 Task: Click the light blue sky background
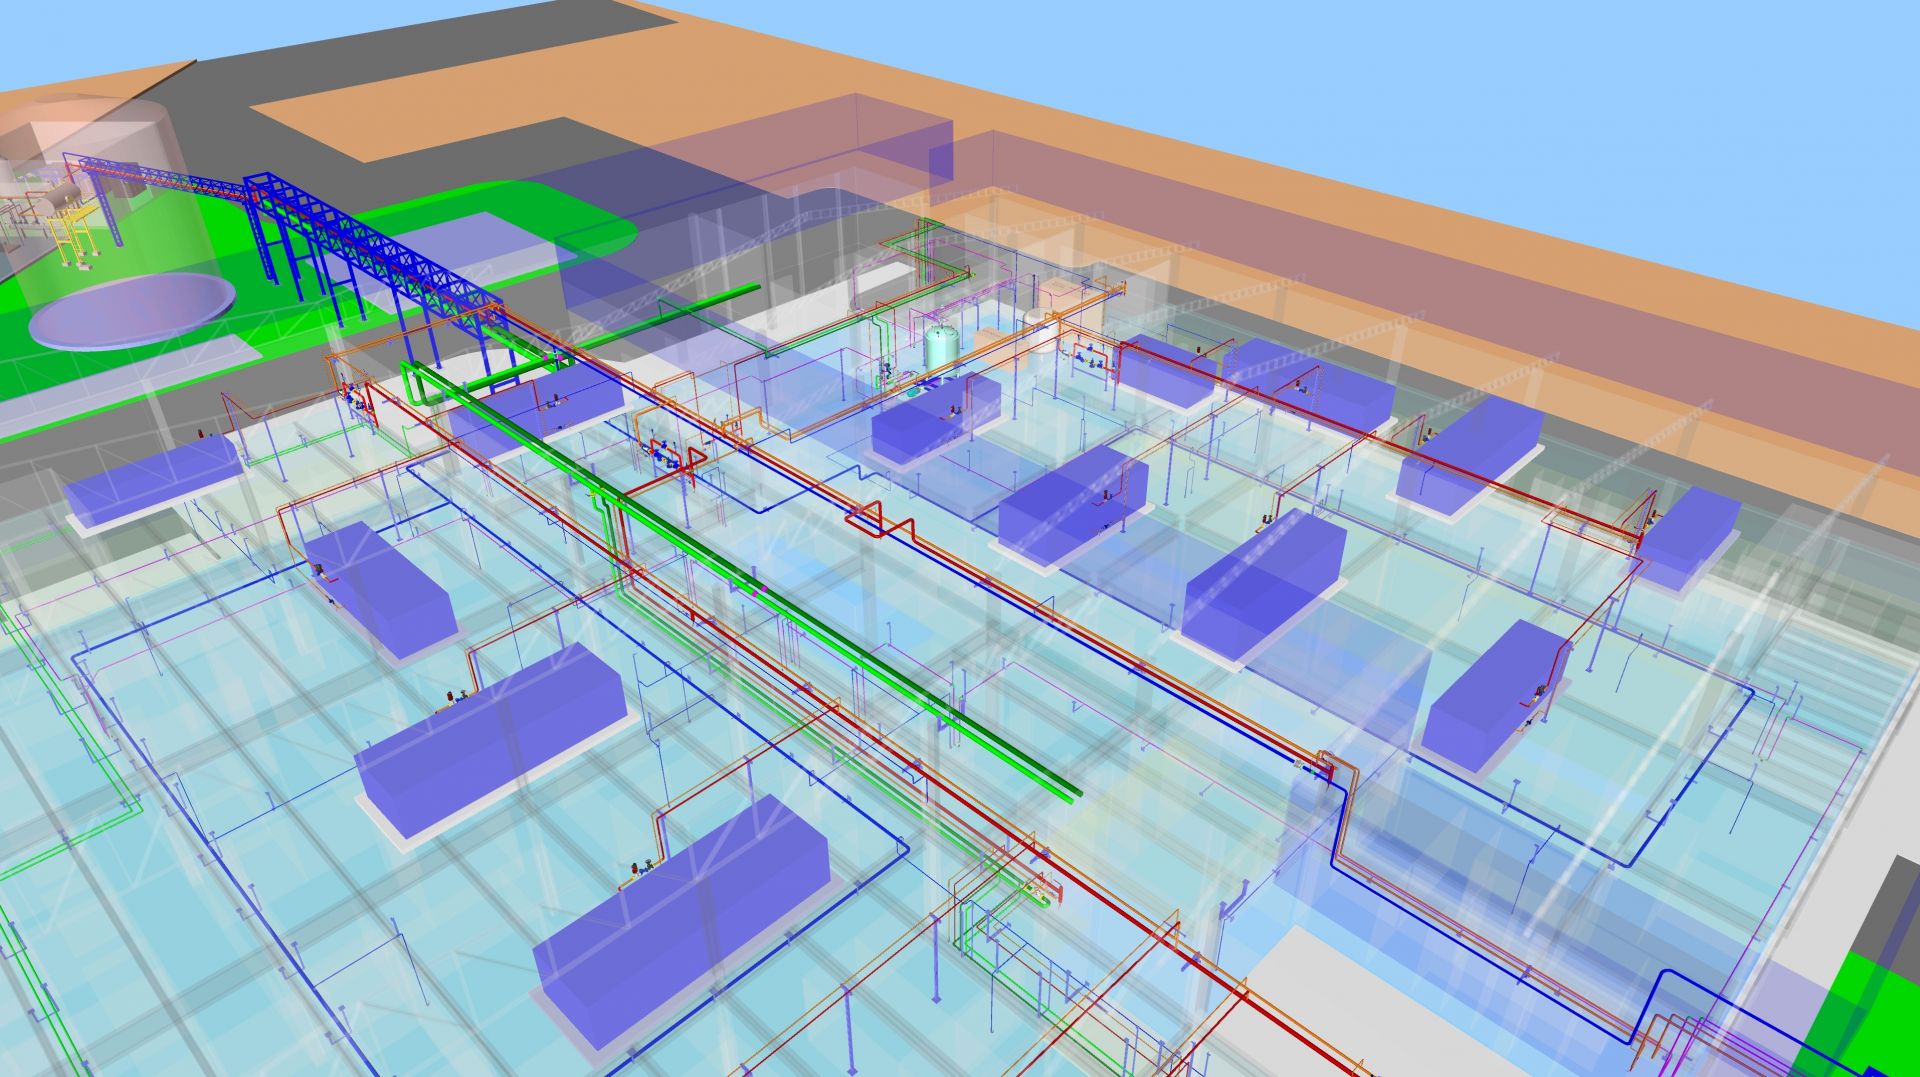click(x=1500, y=100)
